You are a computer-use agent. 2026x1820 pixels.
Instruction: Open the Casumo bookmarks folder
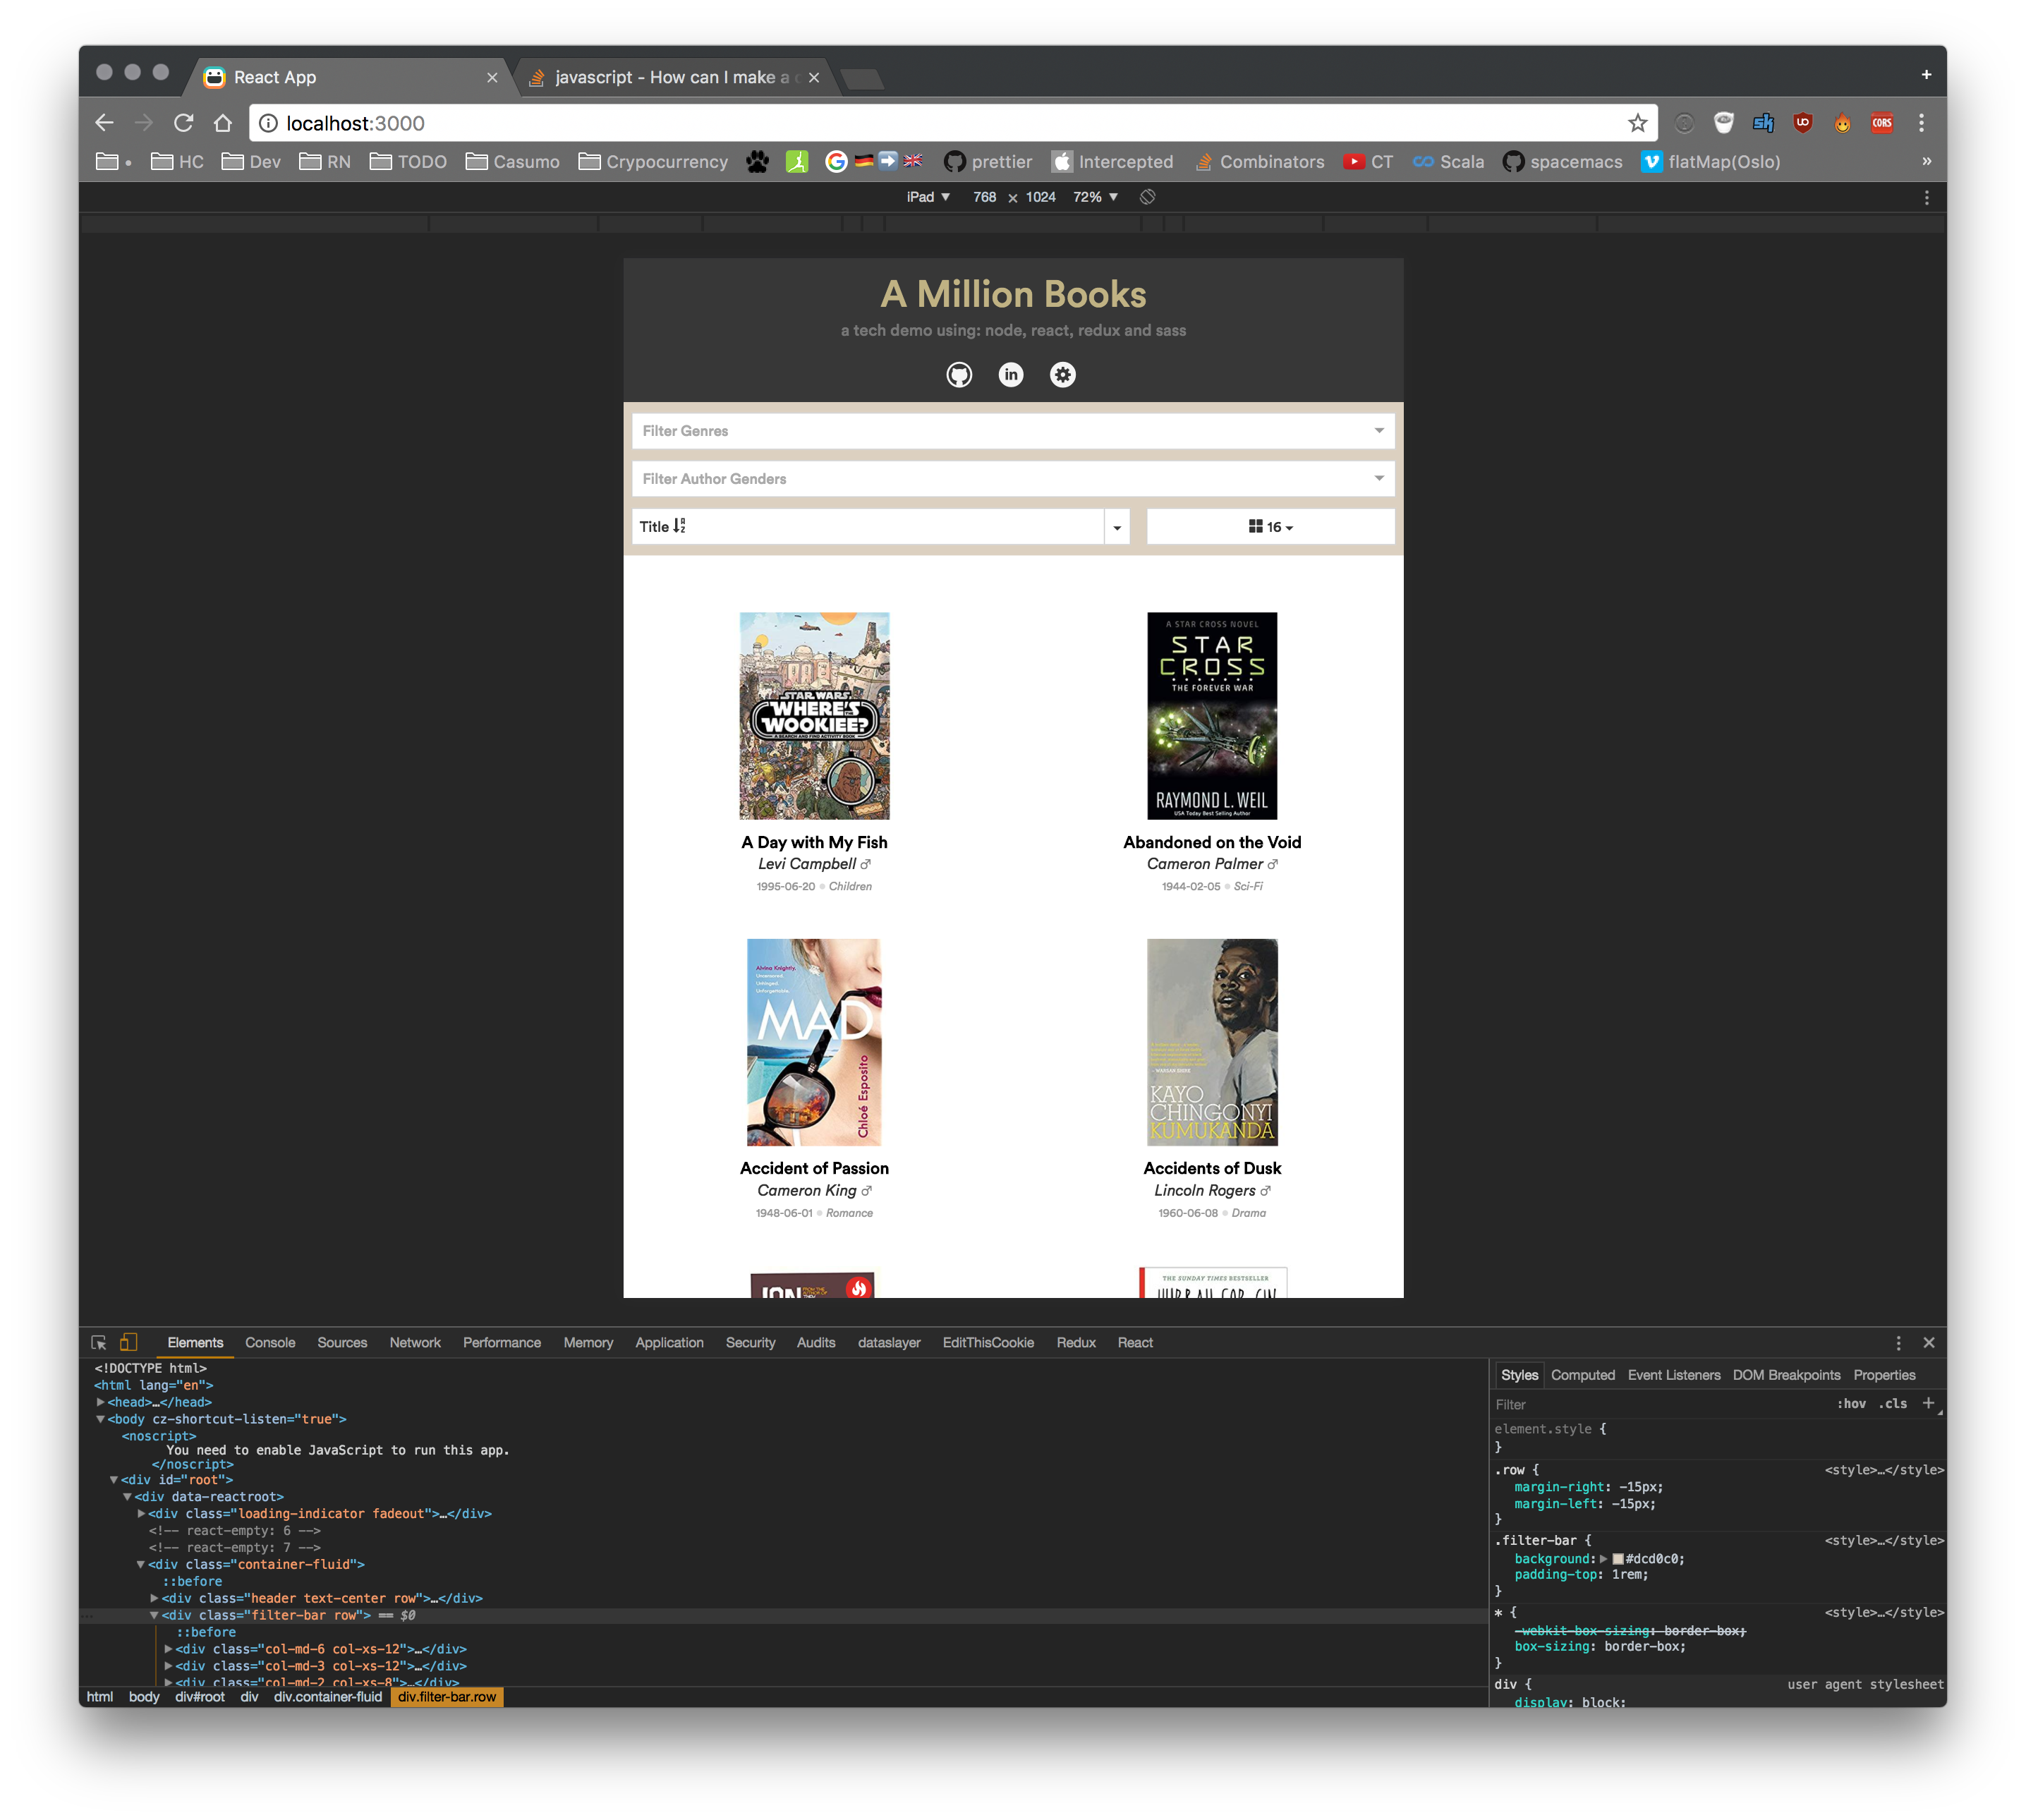tap(513, 162)
